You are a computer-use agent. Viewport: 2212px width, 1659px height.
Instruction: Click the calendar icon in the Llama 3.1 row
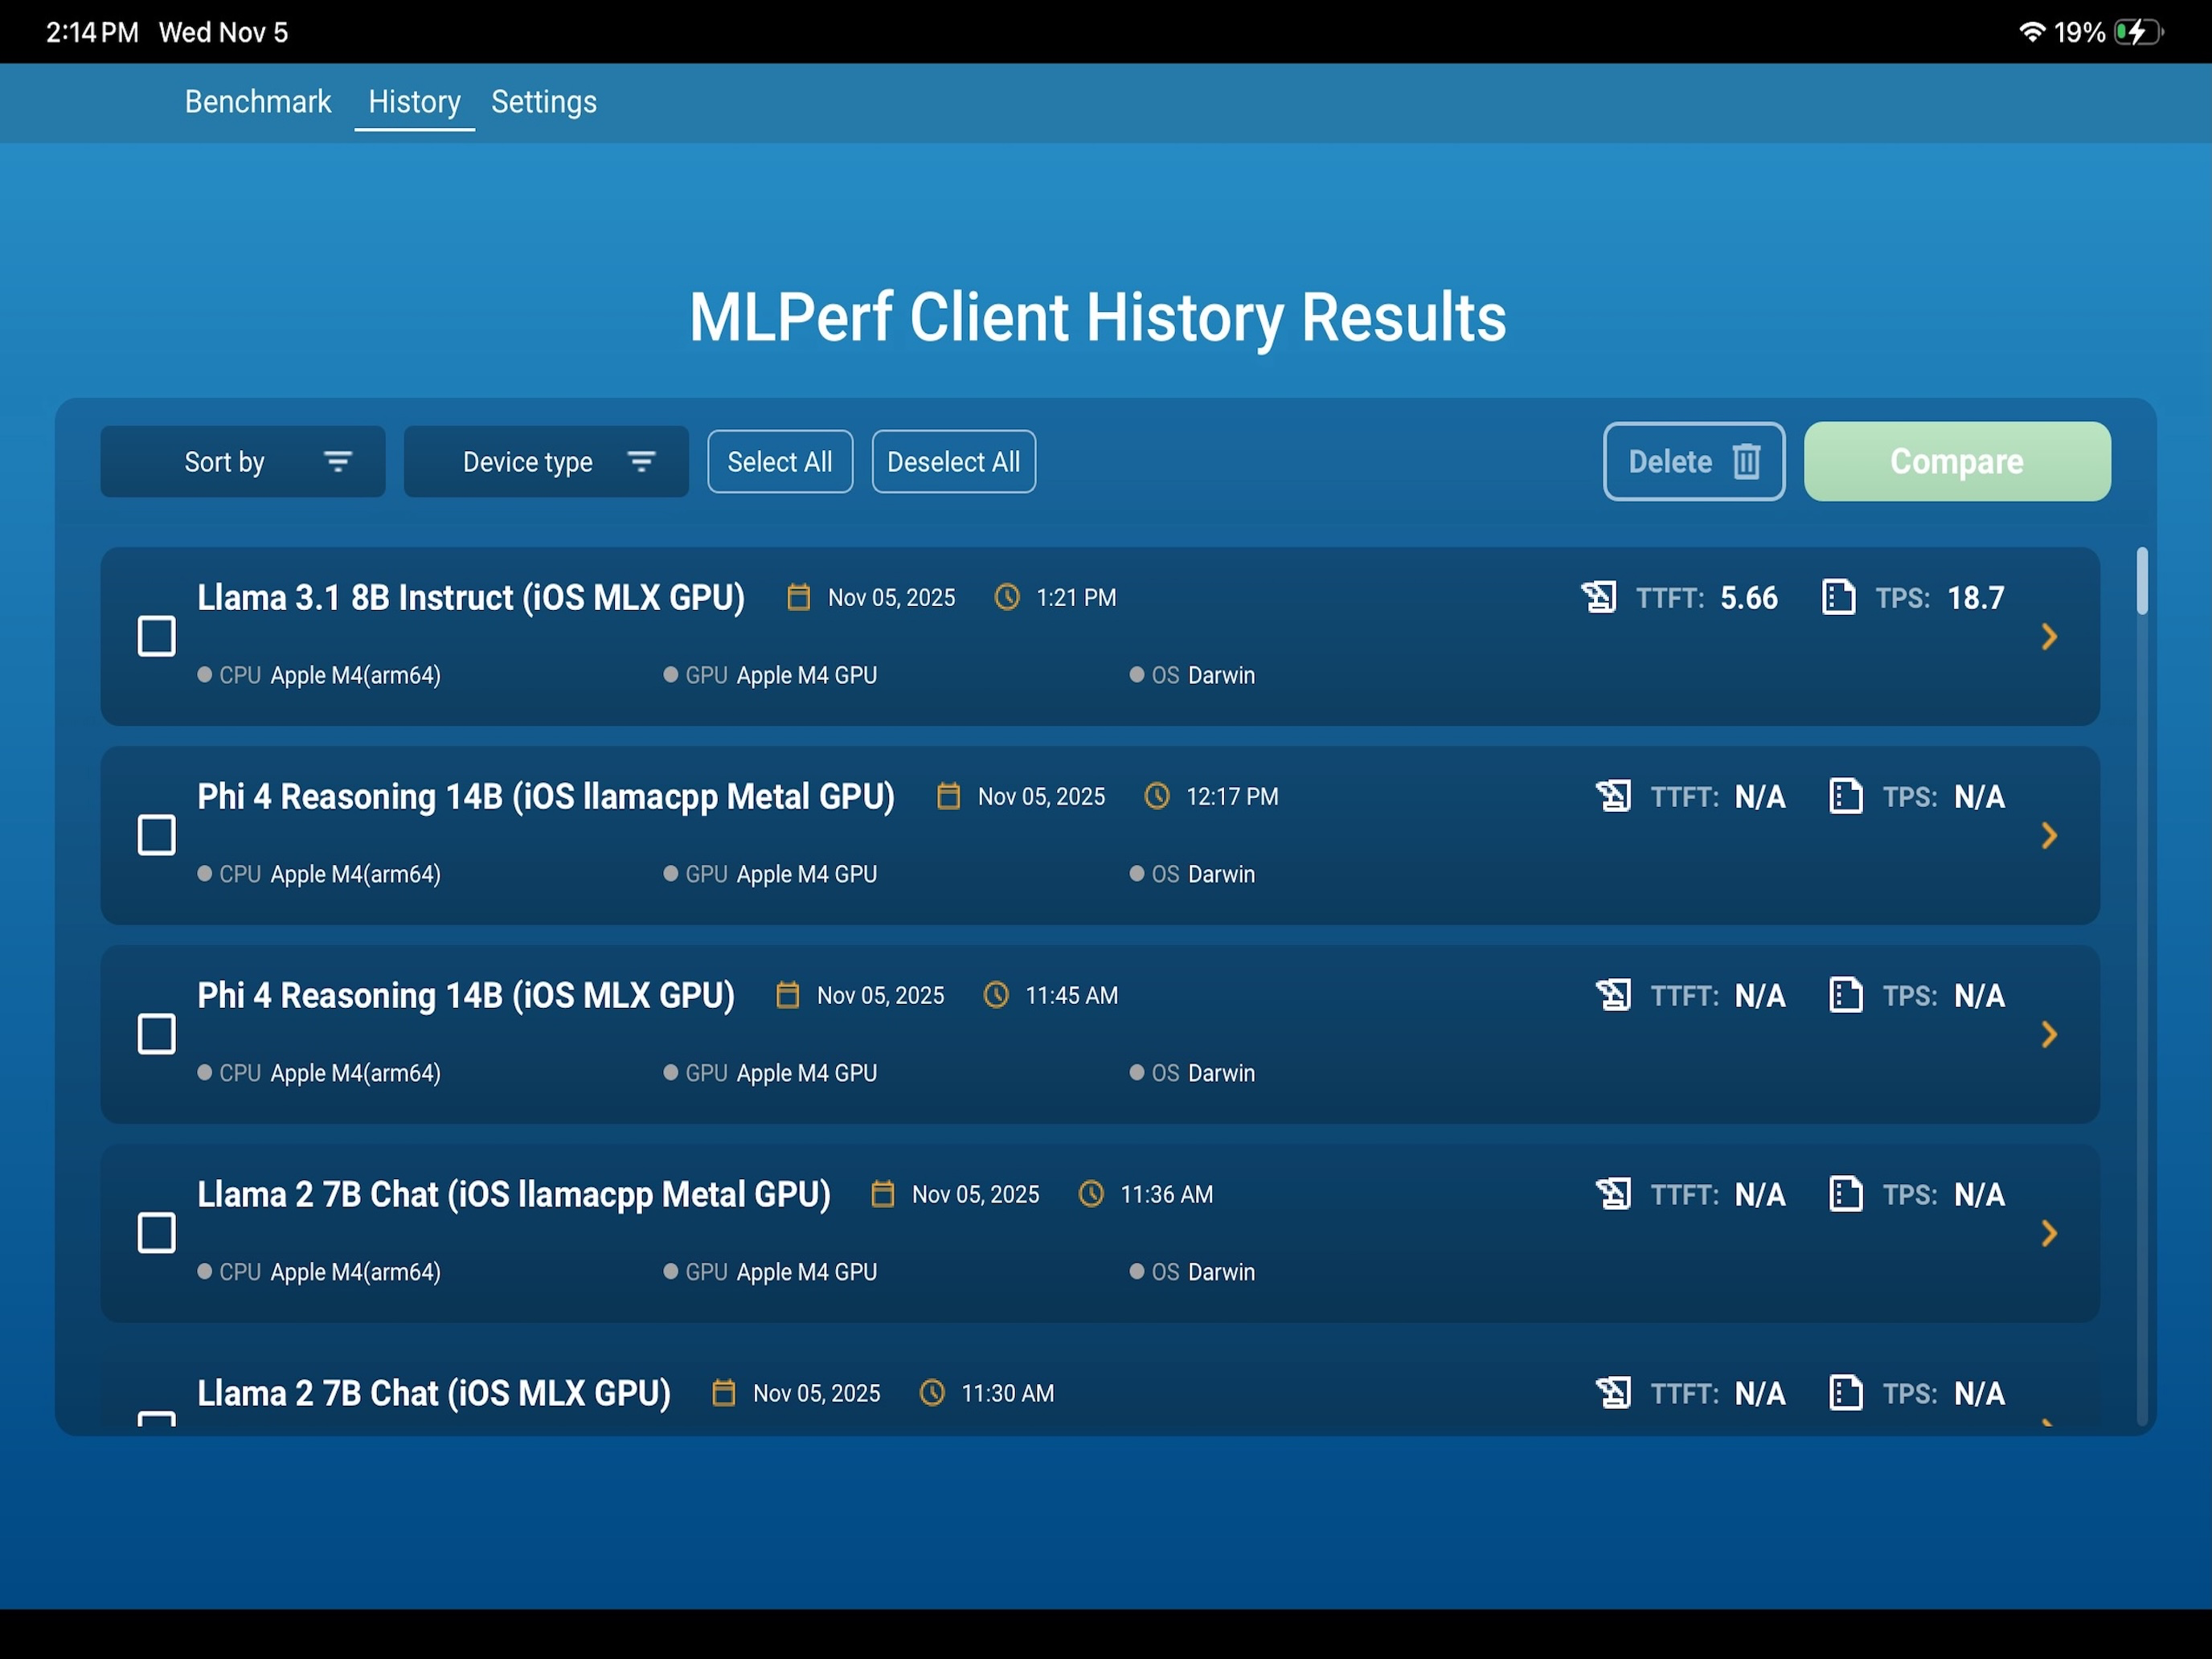798,597
